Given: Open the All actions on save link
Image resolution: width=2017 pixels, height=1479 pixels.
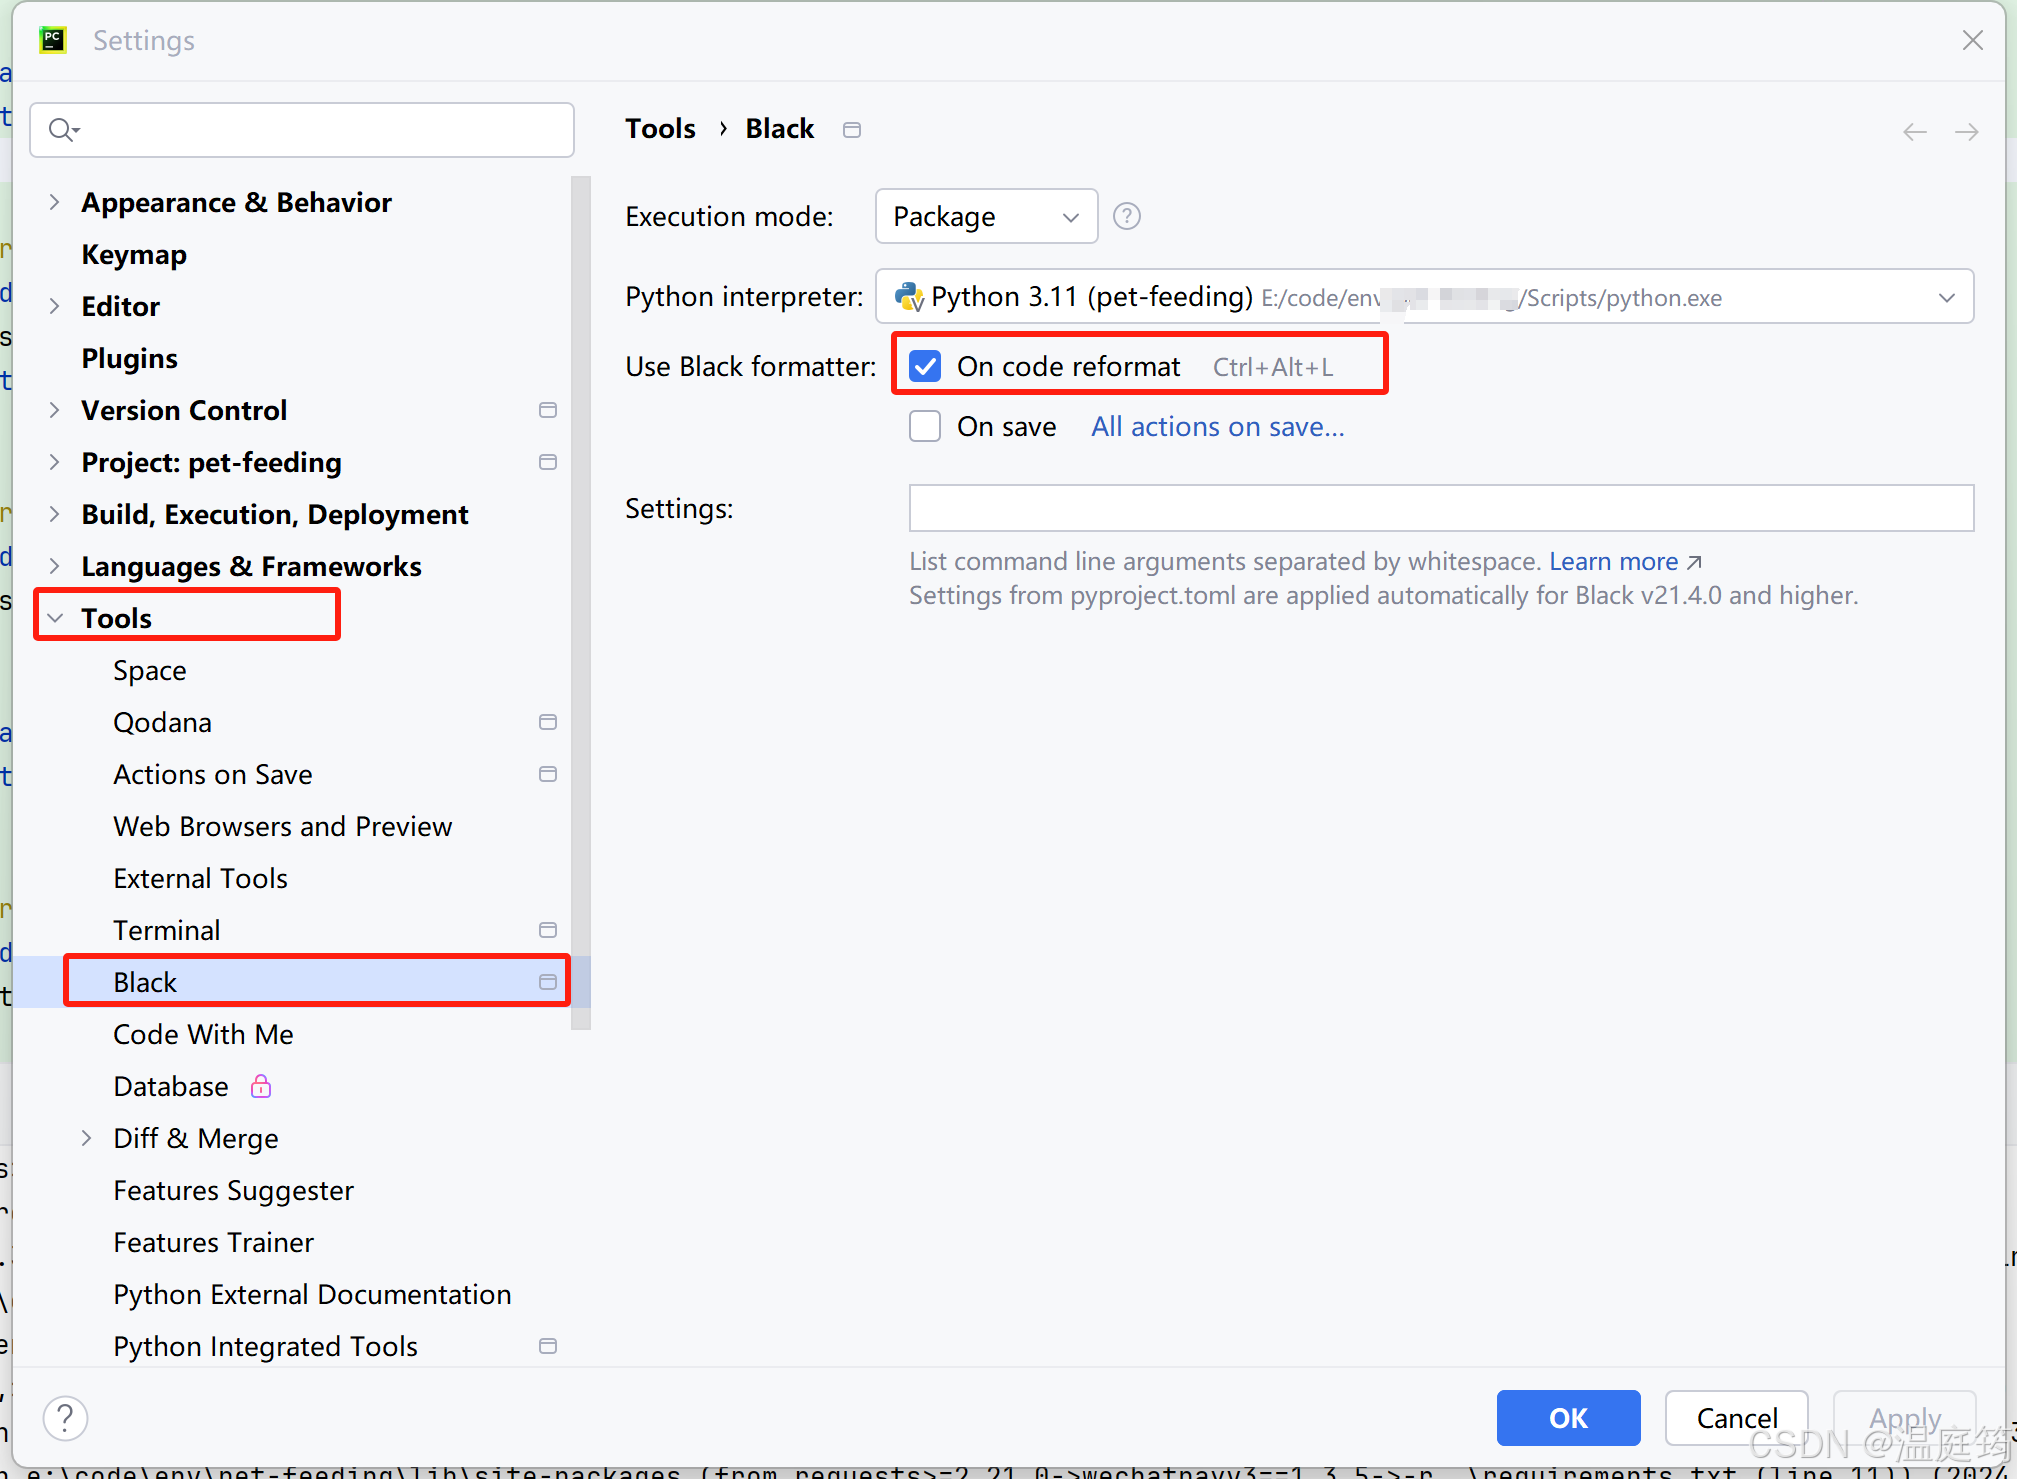Looking at the screenshot, I should pyautogui.click(x=1217, y=427).
